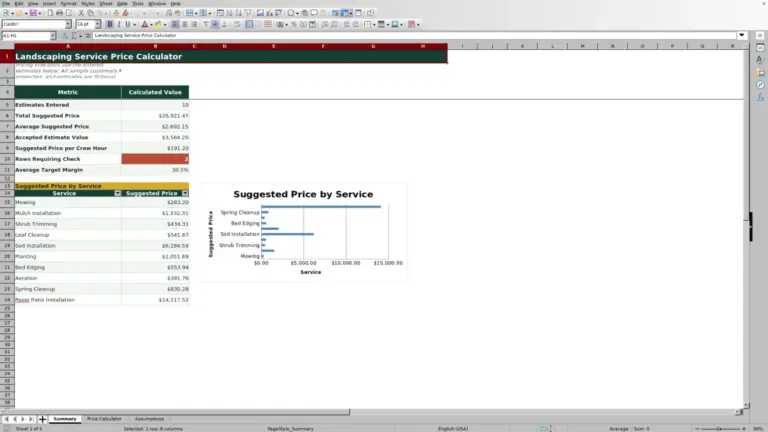The height and width of the screenshot is (432, 768).
Task: Open the Insert menu
Action: coord(49,3)
